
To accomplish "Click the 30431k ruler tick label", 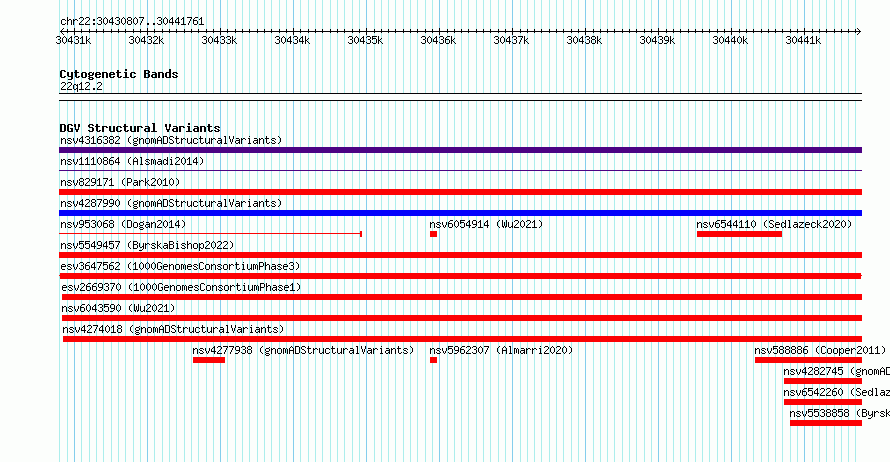I will pyautogui.click(x=73, y=40).
